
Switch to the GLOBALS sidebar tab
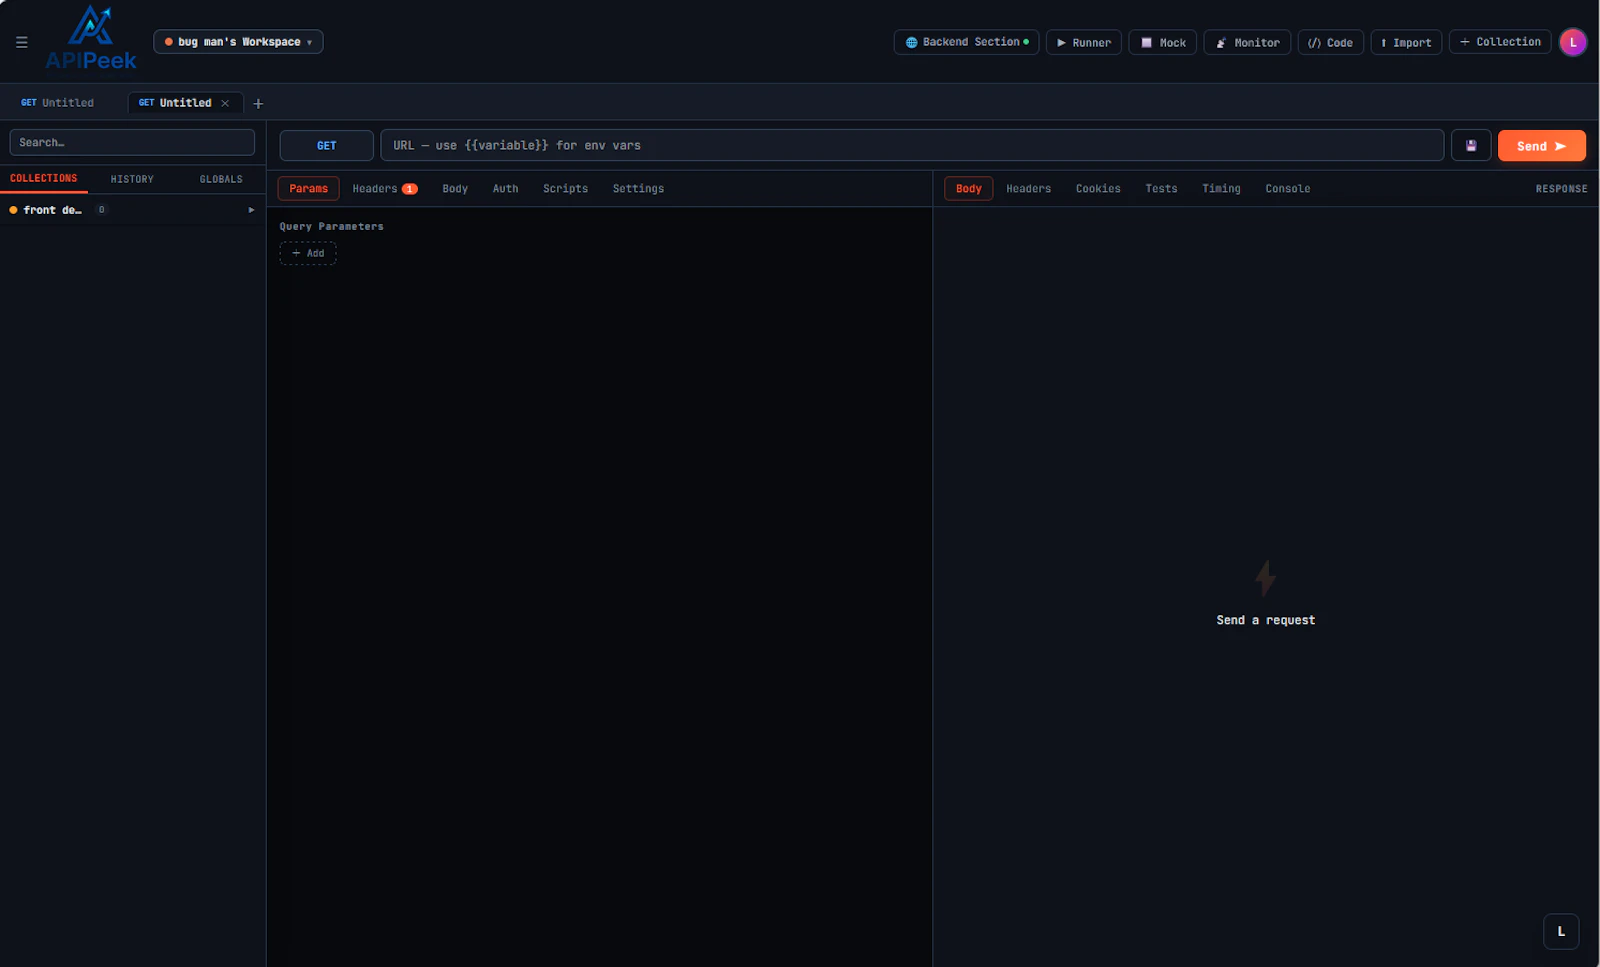click(221, 179)
